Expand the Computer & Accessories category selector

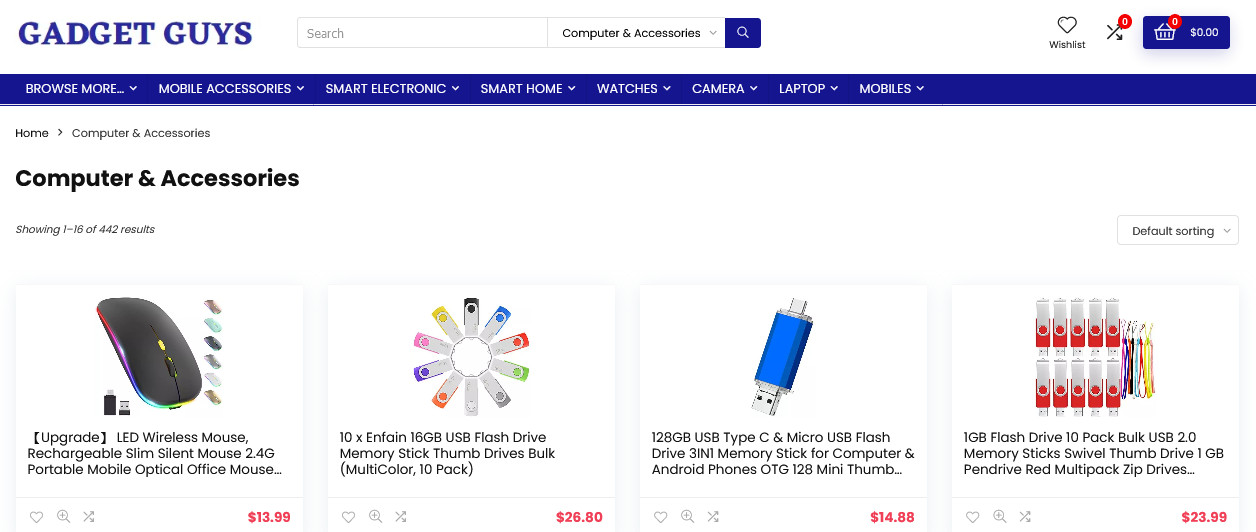click(x=636, y=33)
